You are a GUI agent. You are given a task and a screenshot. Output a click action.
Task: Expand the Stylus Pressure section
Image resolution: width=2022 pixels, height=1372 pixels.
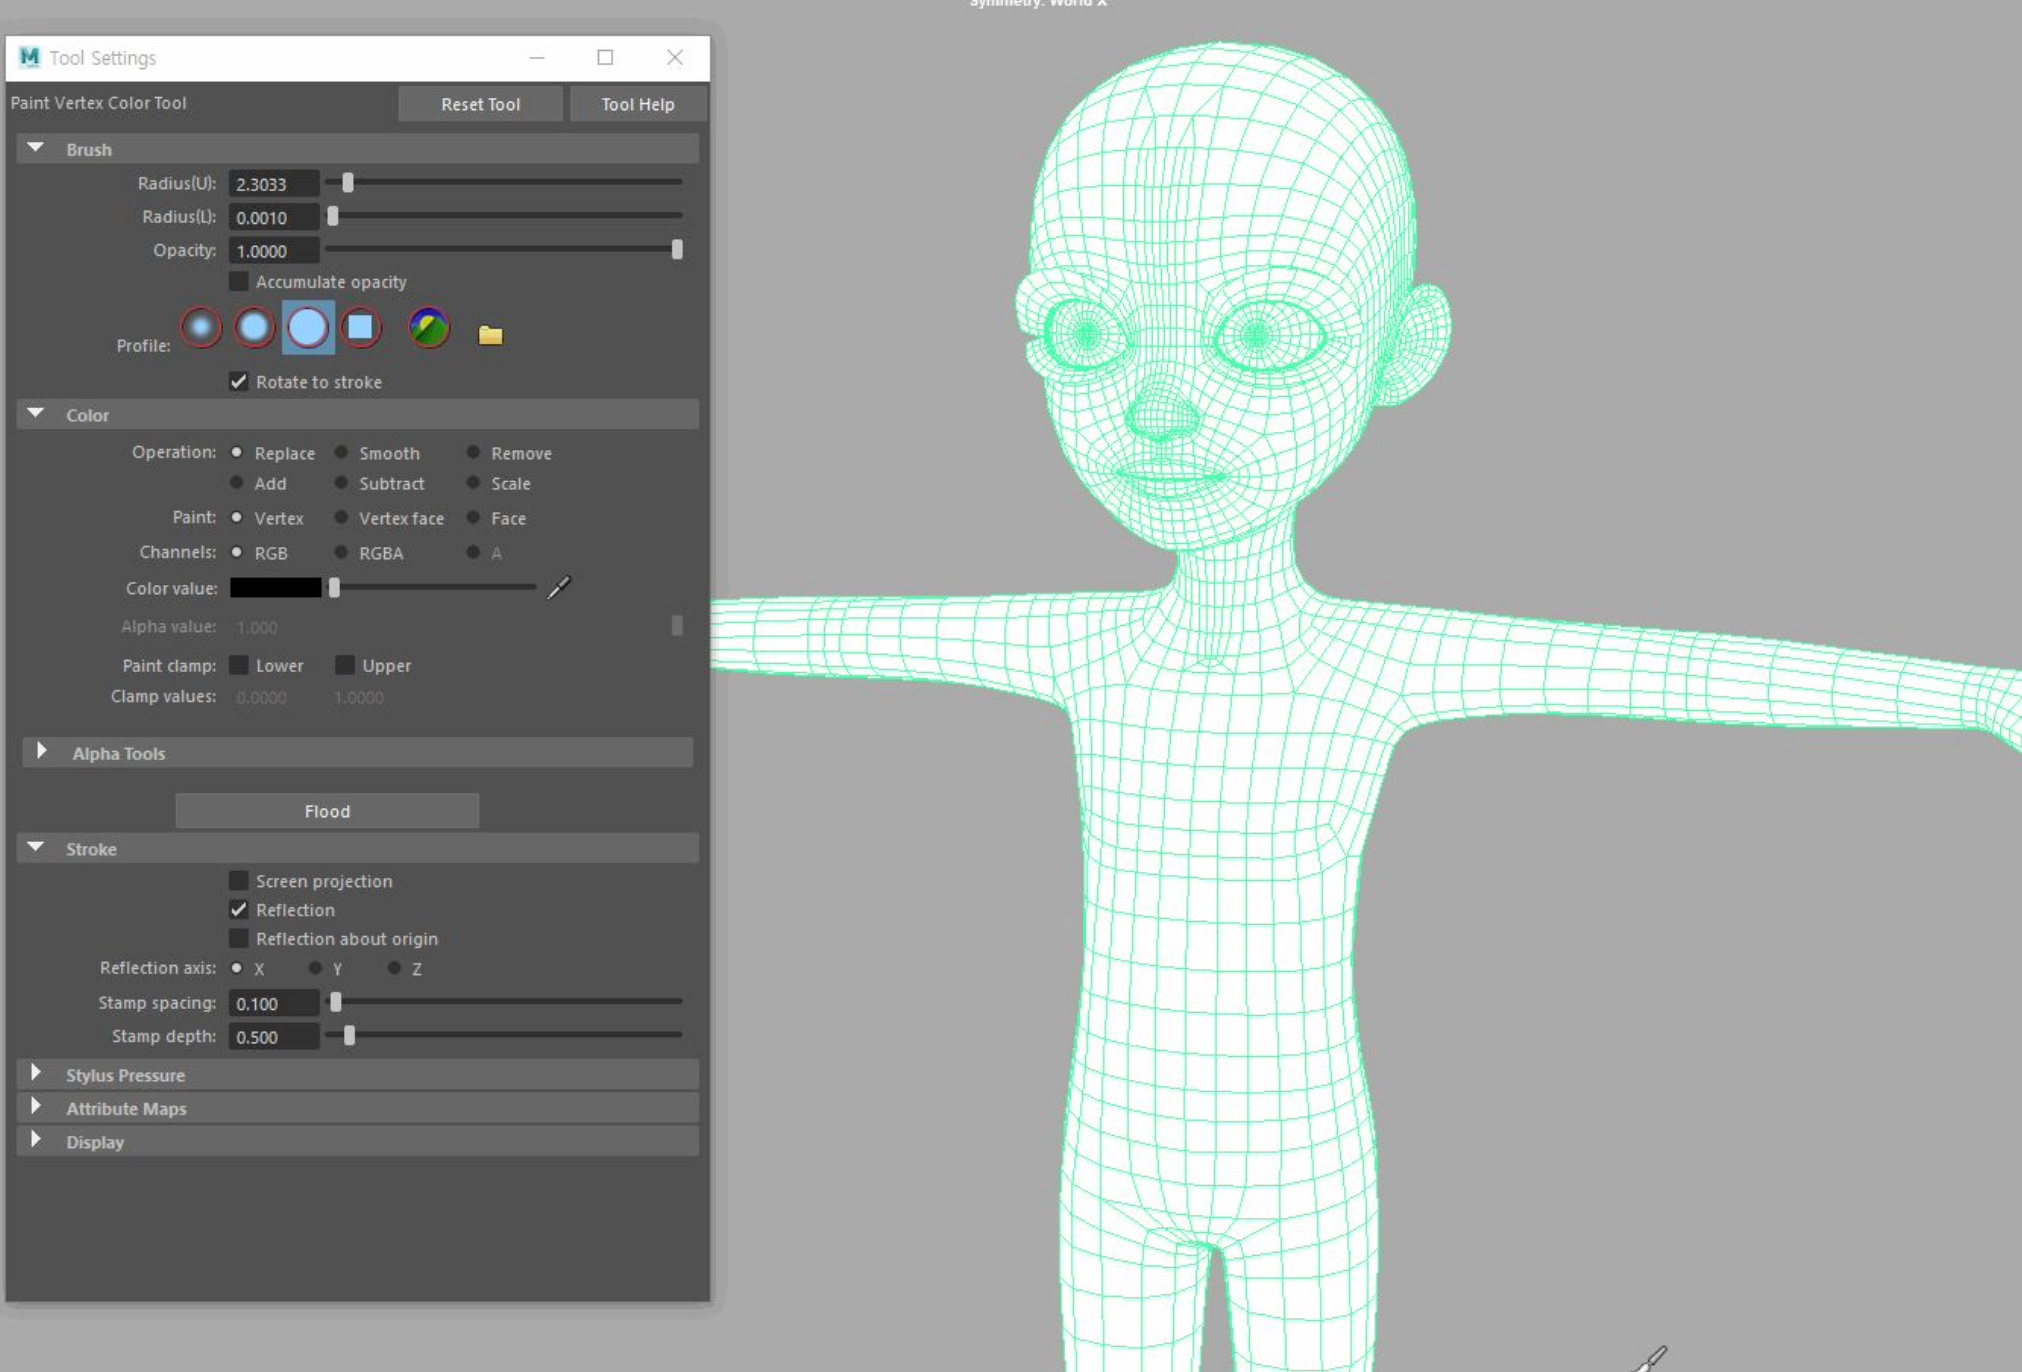(x=37, y=1074)
